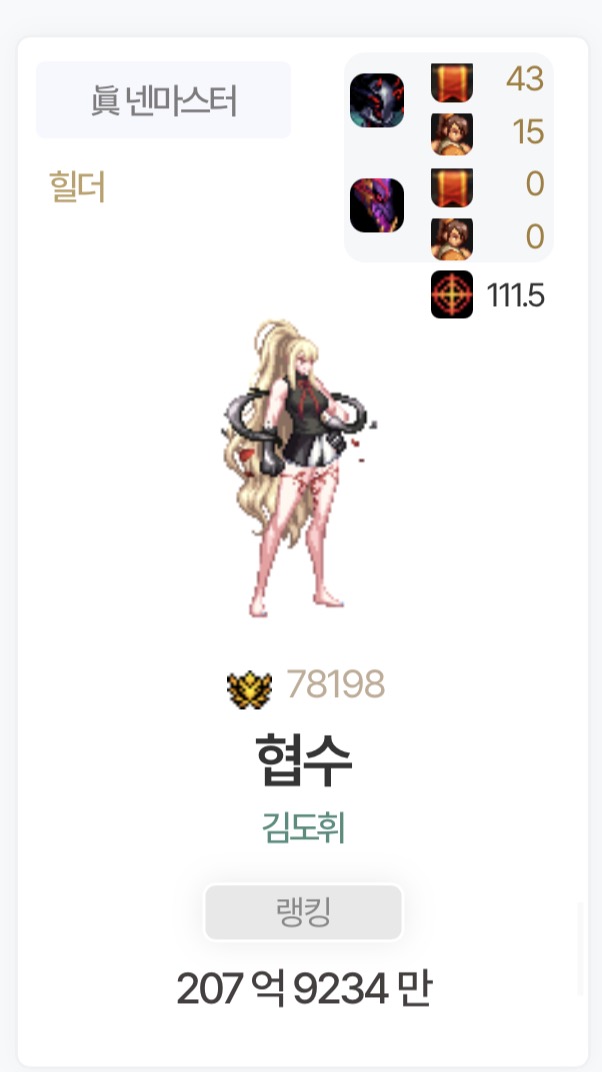This screenshot has height=1072, width=602.
Task: Click the 랭킹 button
Action: click(x=303, y=912)
